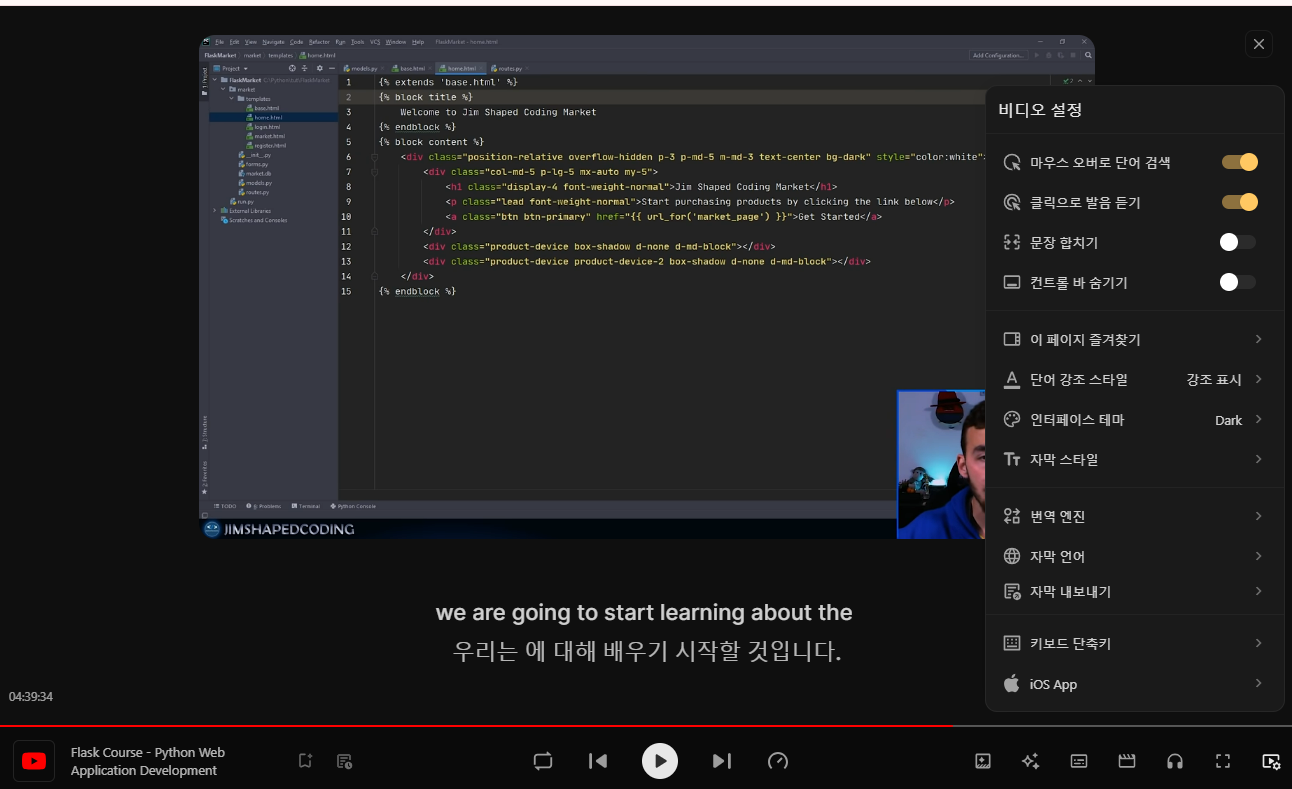This screenshot has width=1292, height=789.
Task: Enable the 컨트롤 바 숨기기 switch
Action: pos(1238,282)
